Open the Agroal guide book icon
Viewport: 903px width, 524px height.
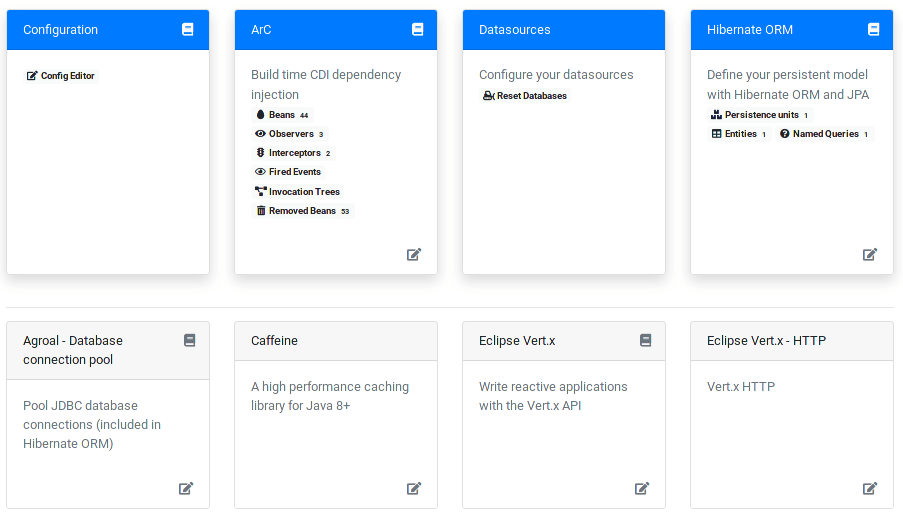pyautogui.click(x=189, y=340)
